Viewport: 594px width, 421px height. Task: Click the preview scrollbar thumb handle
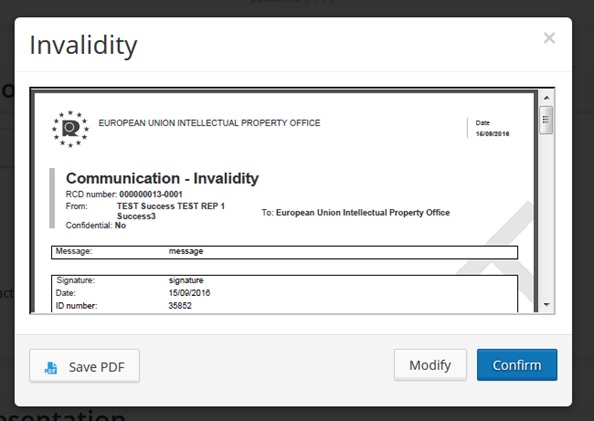click(x=546, y=120)
